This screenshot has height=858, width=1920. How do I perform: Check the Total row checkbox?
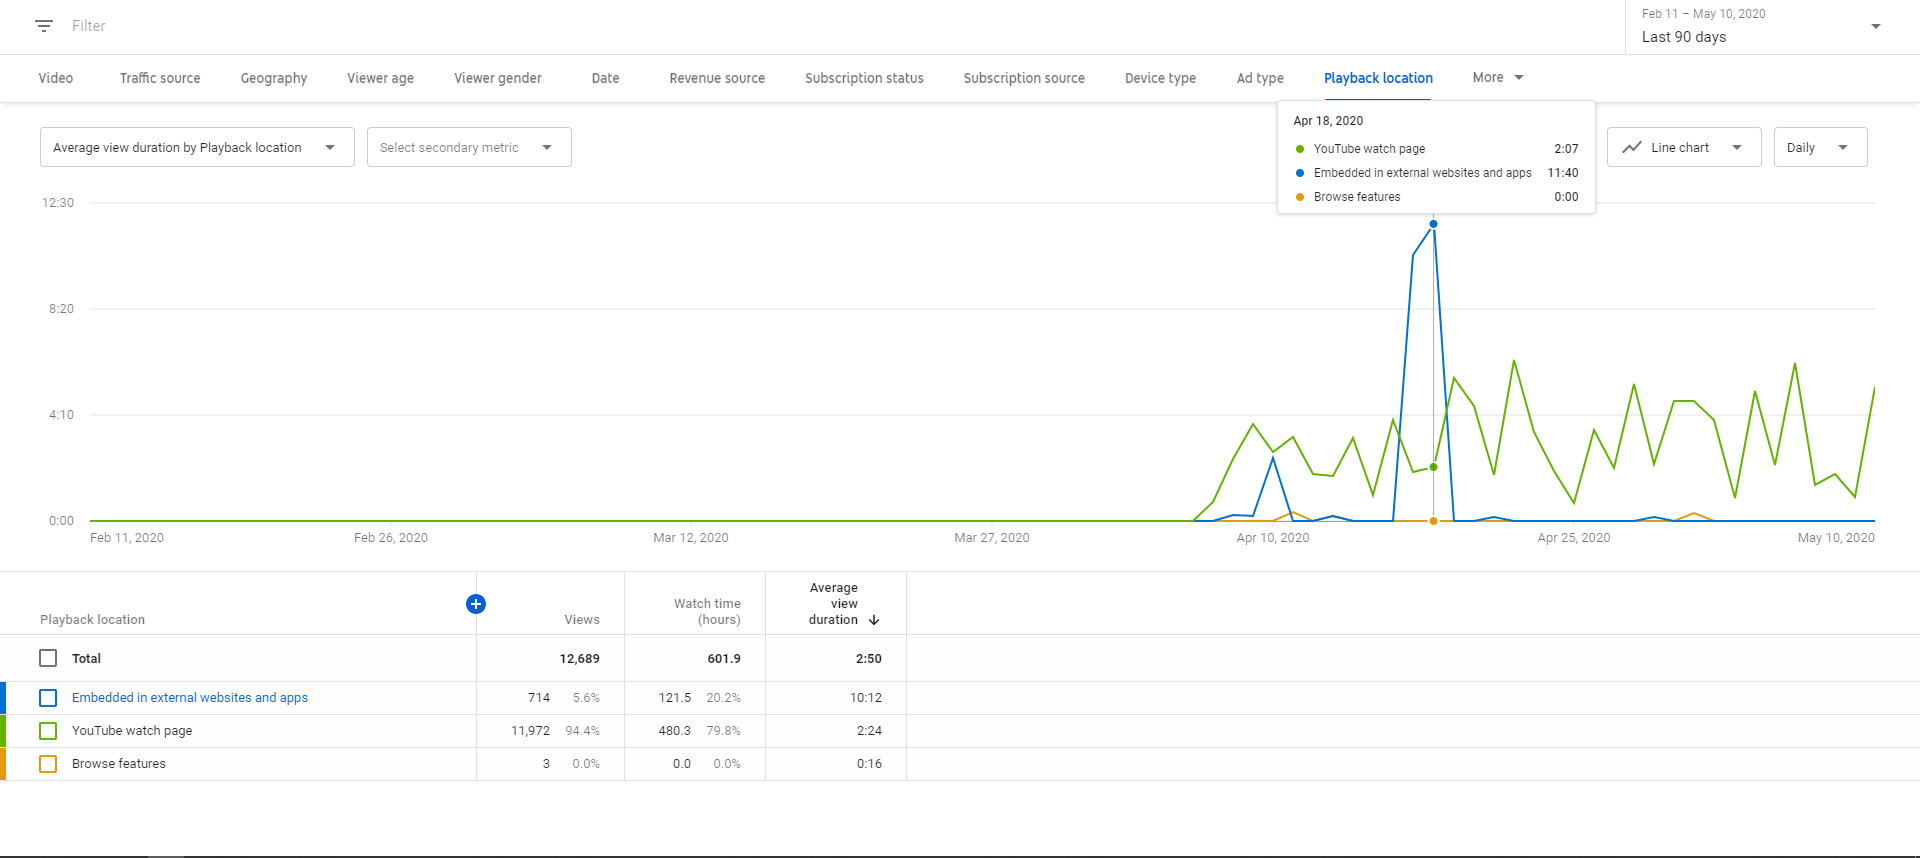(x=48, y=658)
